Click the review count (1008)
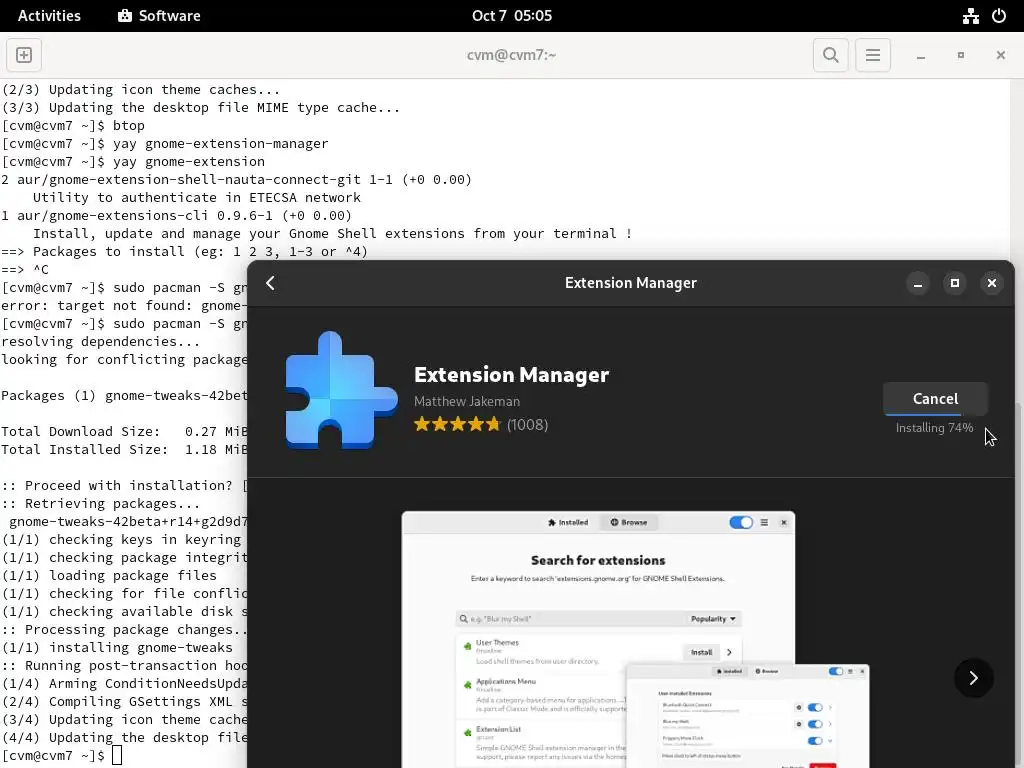This screenshot has height=768, width=1024. click(x=528, y=424)
